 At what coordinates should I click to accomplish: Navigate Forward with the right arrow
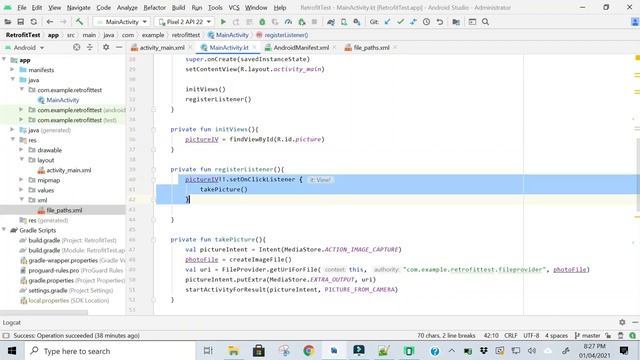(63, 22)
